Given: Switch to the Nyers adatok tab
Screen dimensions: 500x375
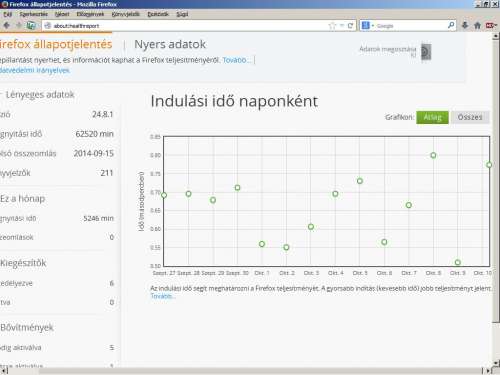Looking at the screenshot, I should point(170,44).
